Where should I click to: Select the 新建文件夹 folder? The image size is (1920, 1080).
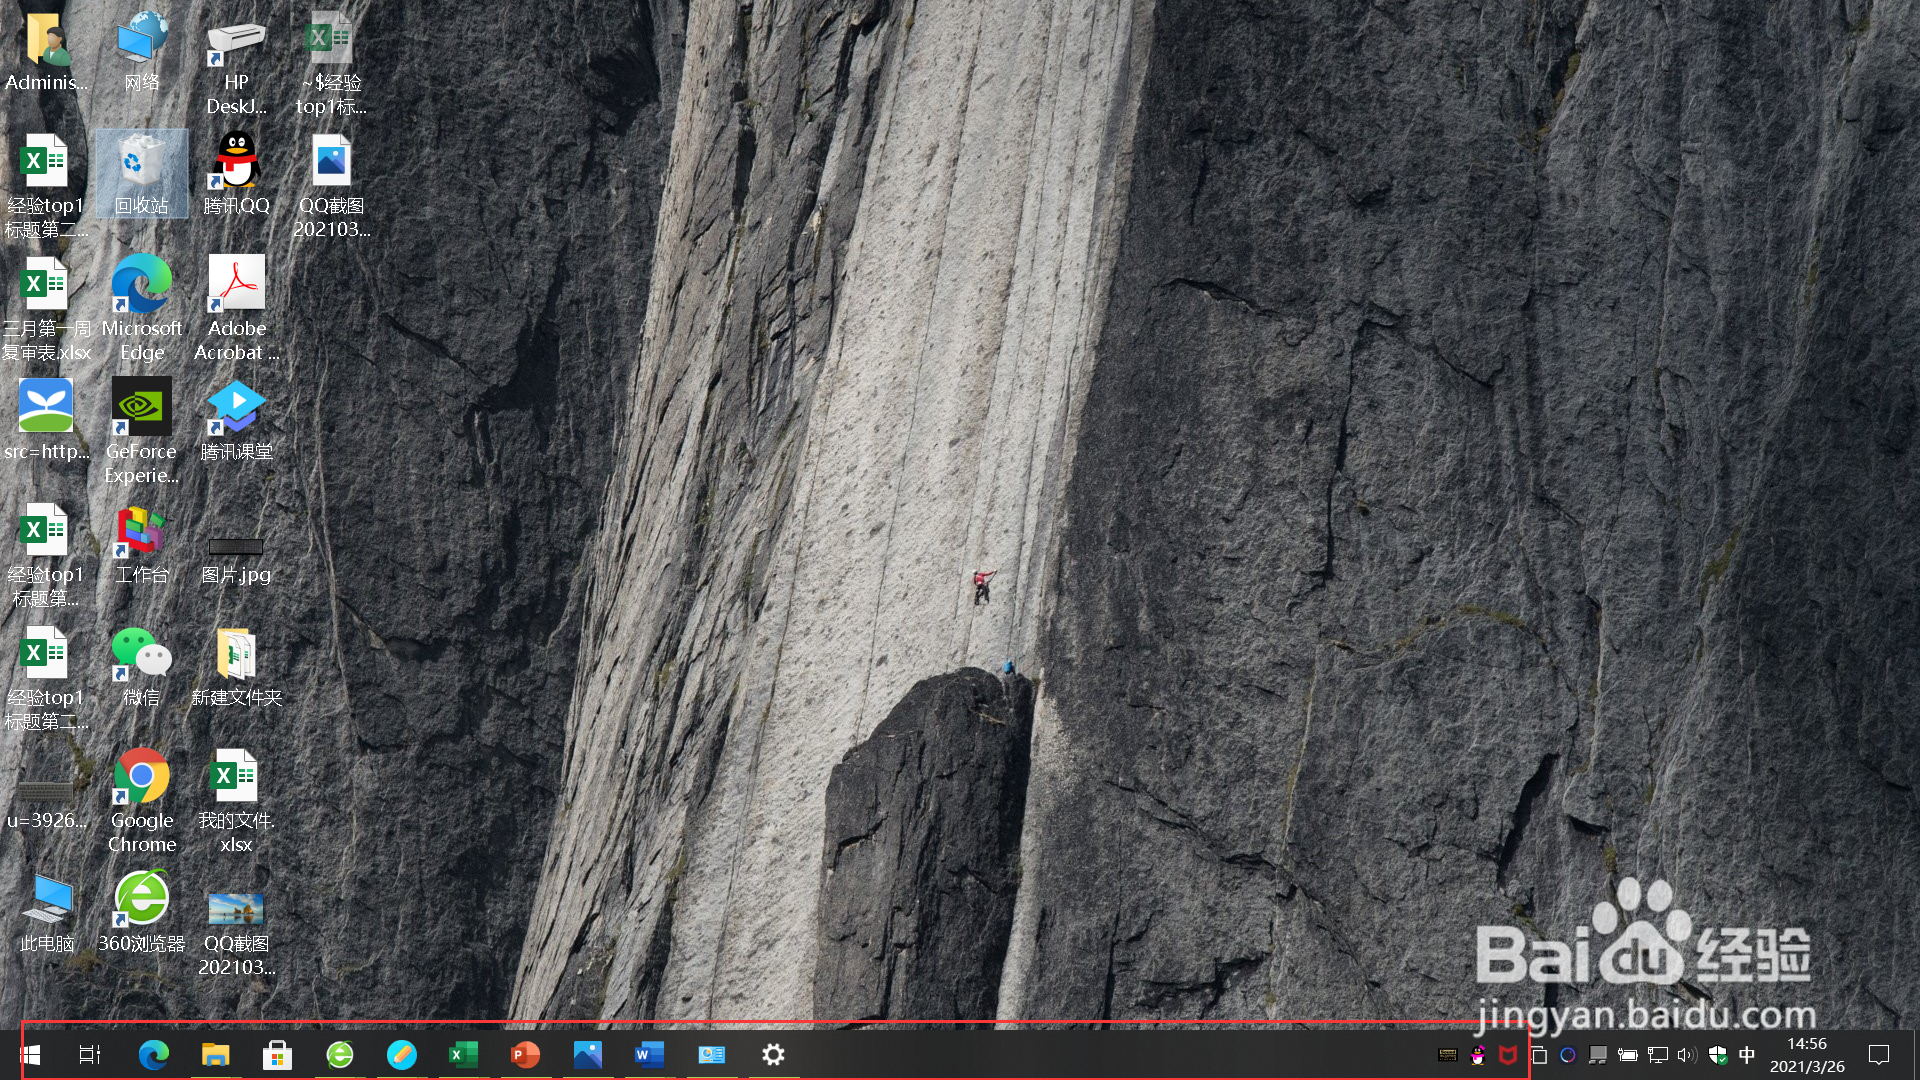click(x=236, y=666)
